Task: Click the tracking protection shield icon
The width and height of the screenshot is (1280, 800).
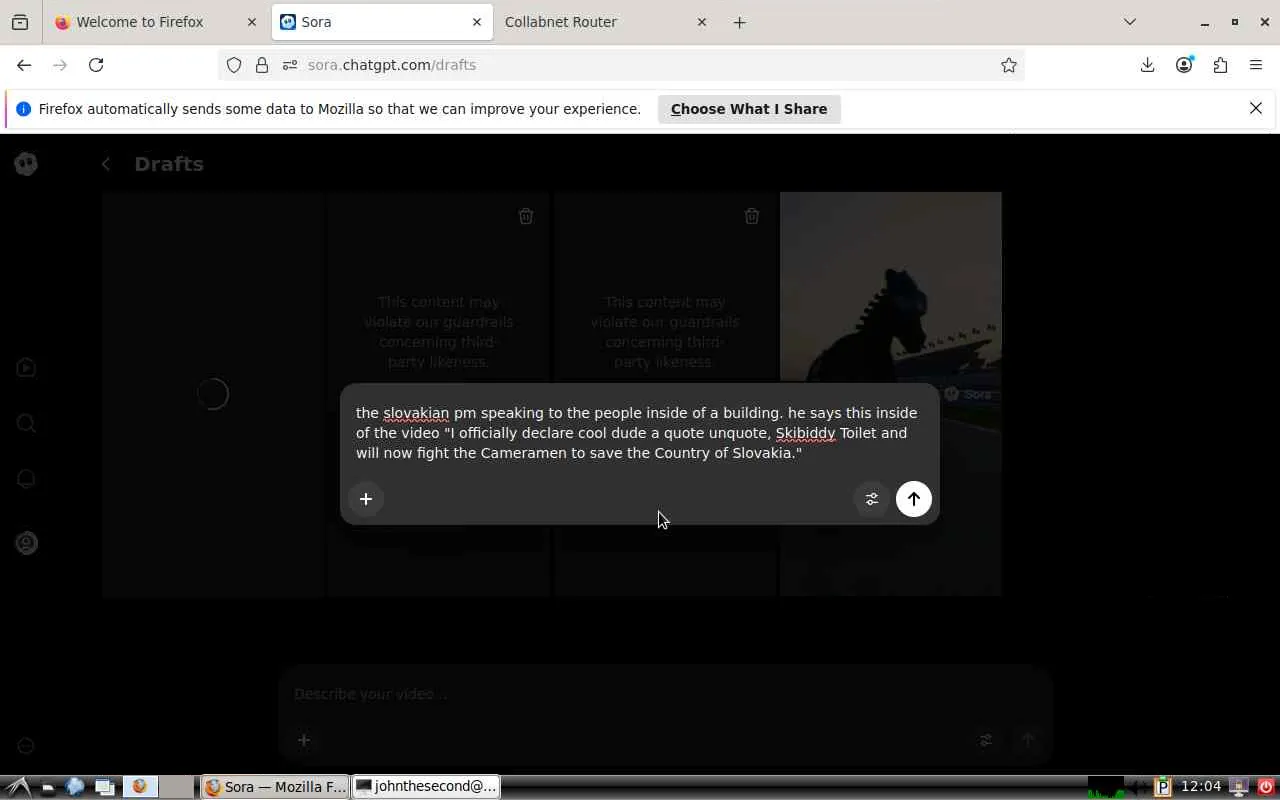Action: click(x=234, y=65)
